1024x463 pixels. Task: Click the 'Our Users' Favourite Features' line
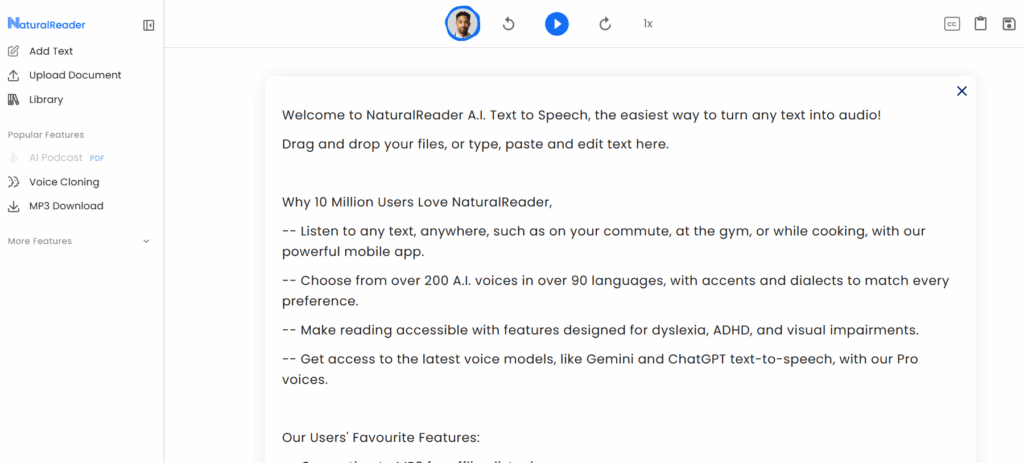click(381, 437)
